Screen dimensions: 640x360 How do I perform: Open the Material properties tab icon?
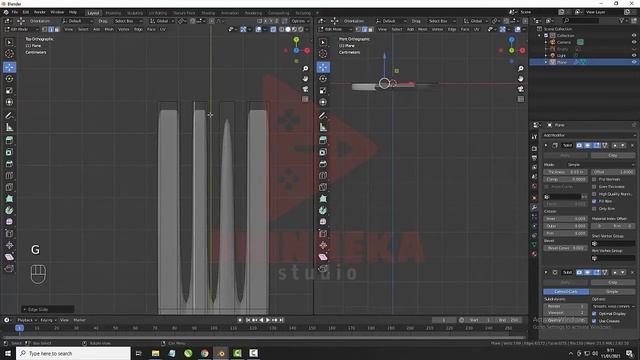coord(534,254)
